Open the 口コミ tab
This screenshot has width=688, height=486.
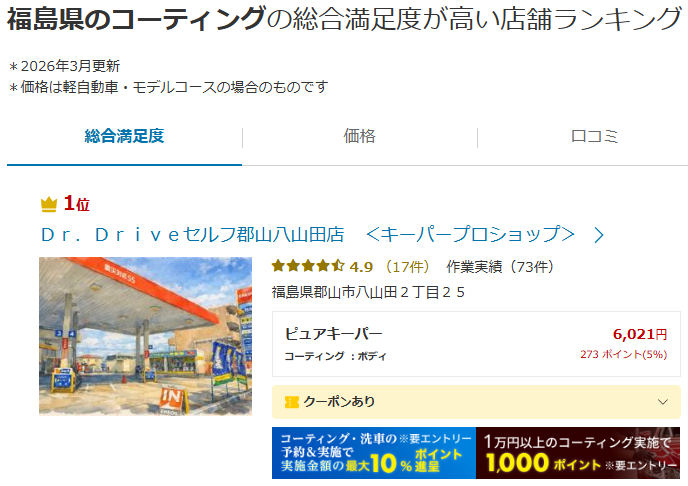point(595,137)
